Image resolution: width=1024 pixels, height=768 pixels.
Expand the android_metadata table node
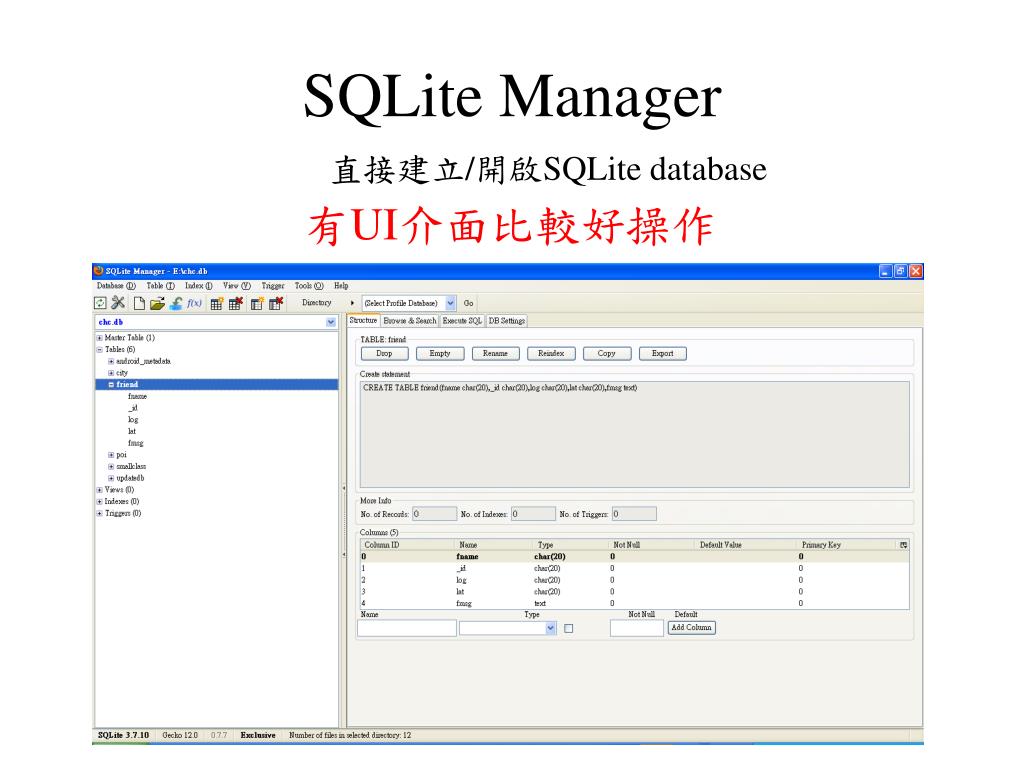(x=111, y=362)
